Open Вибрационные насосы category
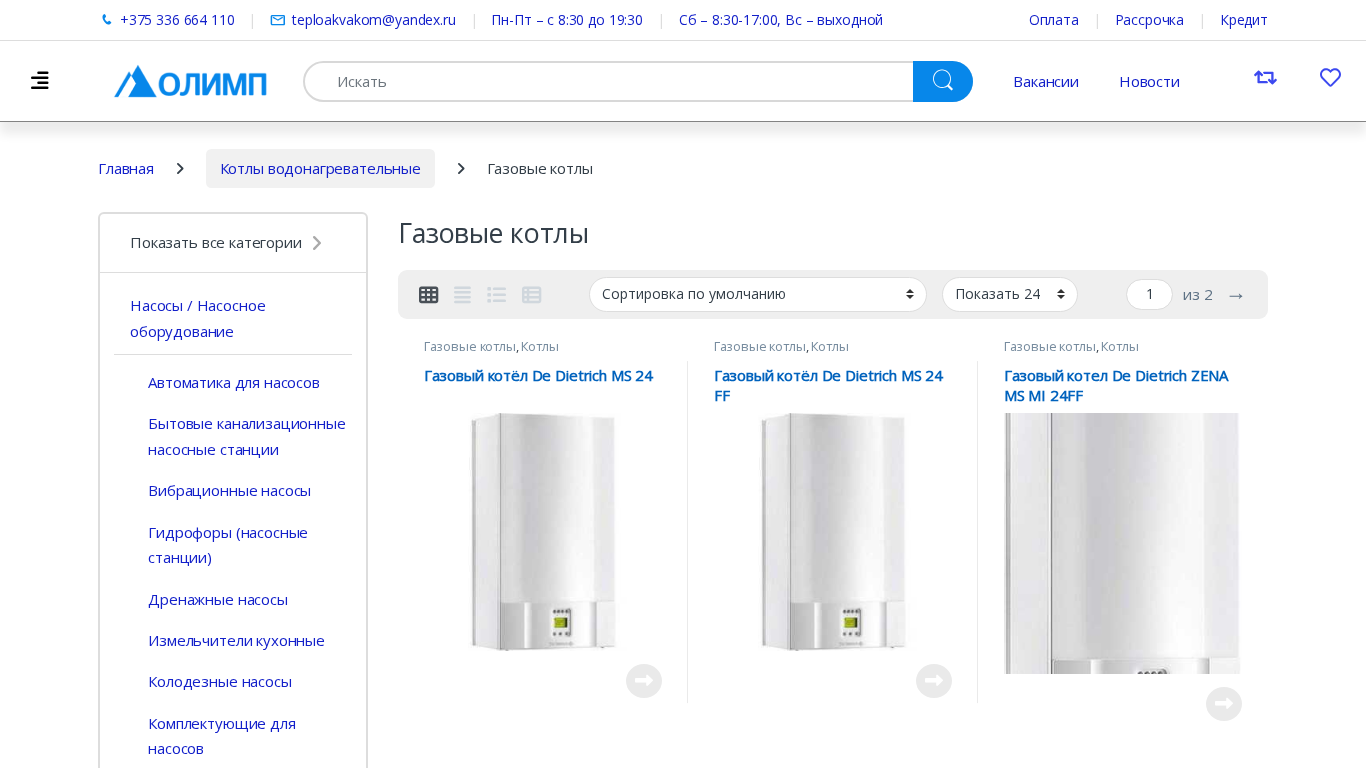The image size is (1366, 768). click(229, 491)
